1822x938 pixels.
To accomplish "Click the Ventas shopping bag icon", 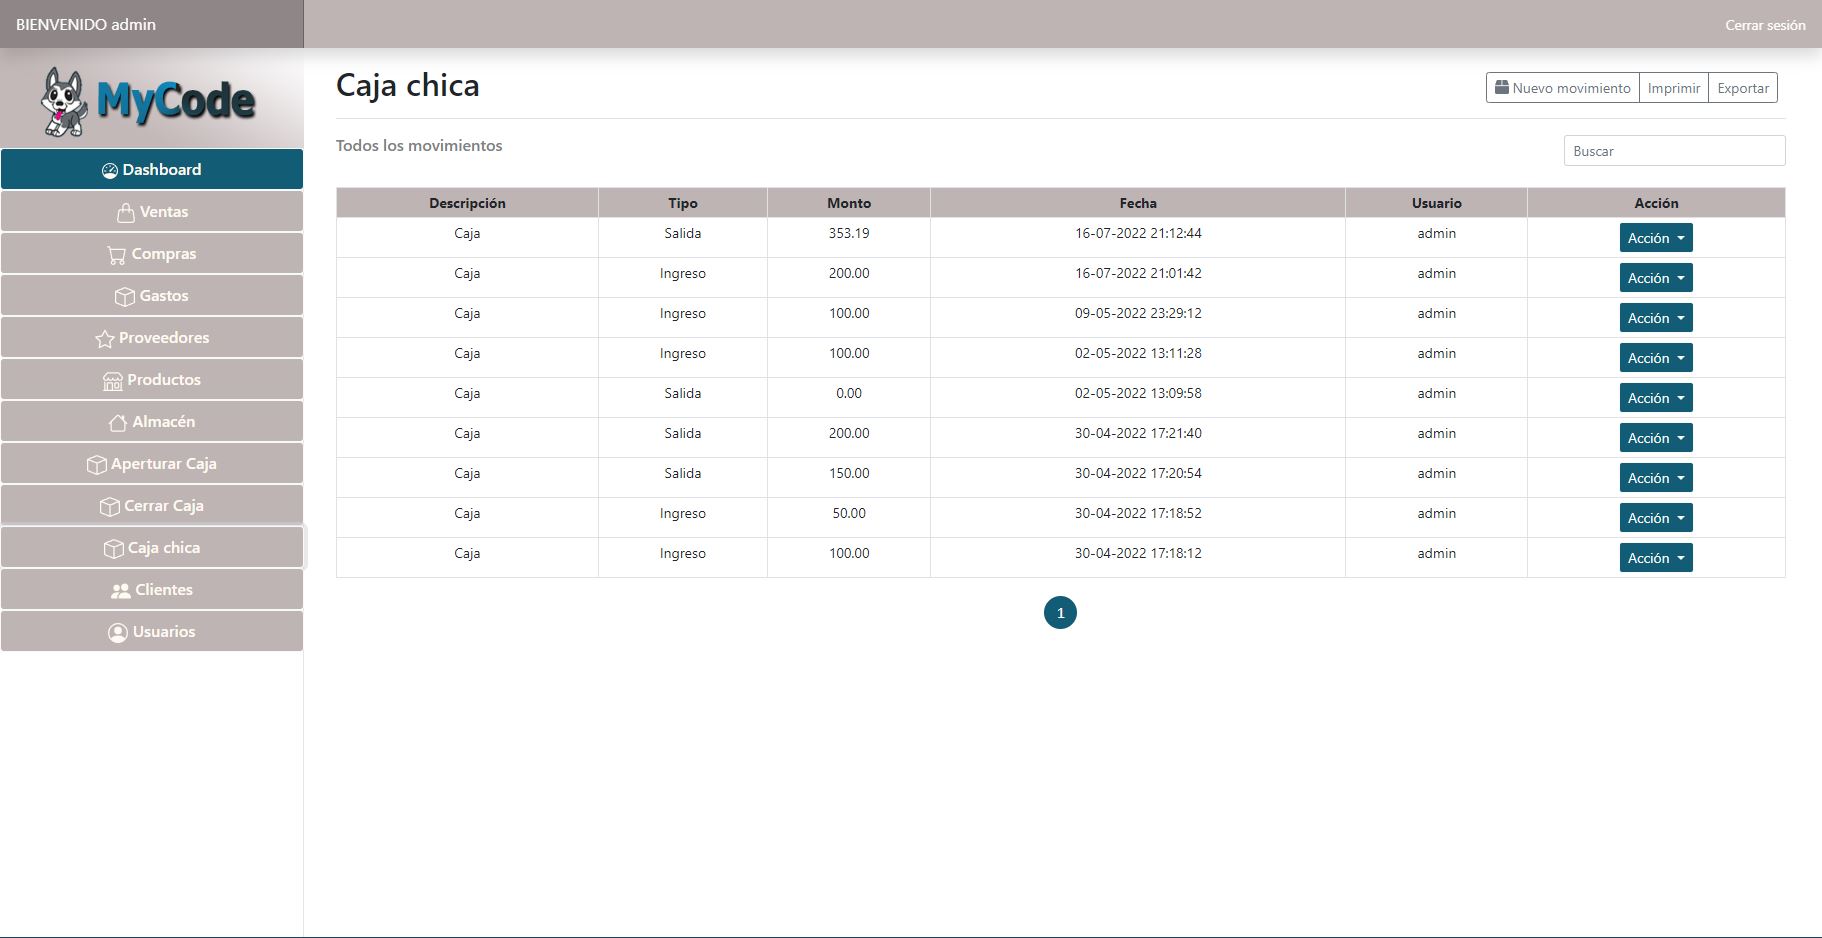I will pyautogui.click(x=125, y=213).
